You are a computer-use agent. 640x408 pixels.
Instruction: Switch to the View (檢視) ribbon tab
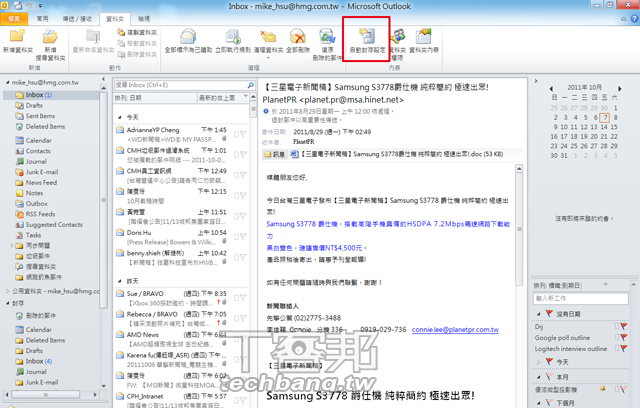pos(144,19)
